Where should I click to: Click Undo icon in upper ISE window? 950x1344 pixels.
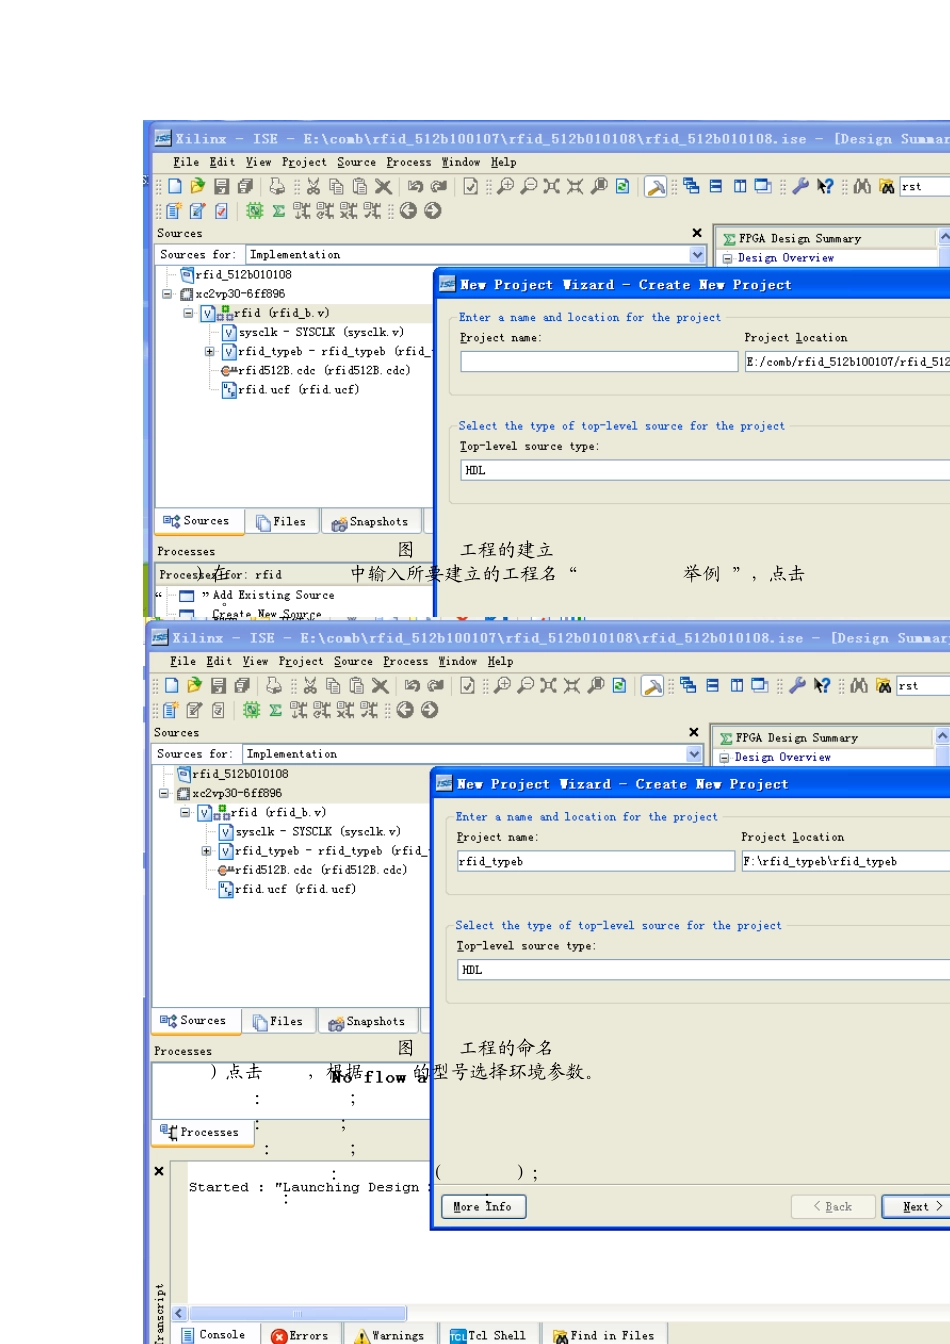tap(415, 186)
